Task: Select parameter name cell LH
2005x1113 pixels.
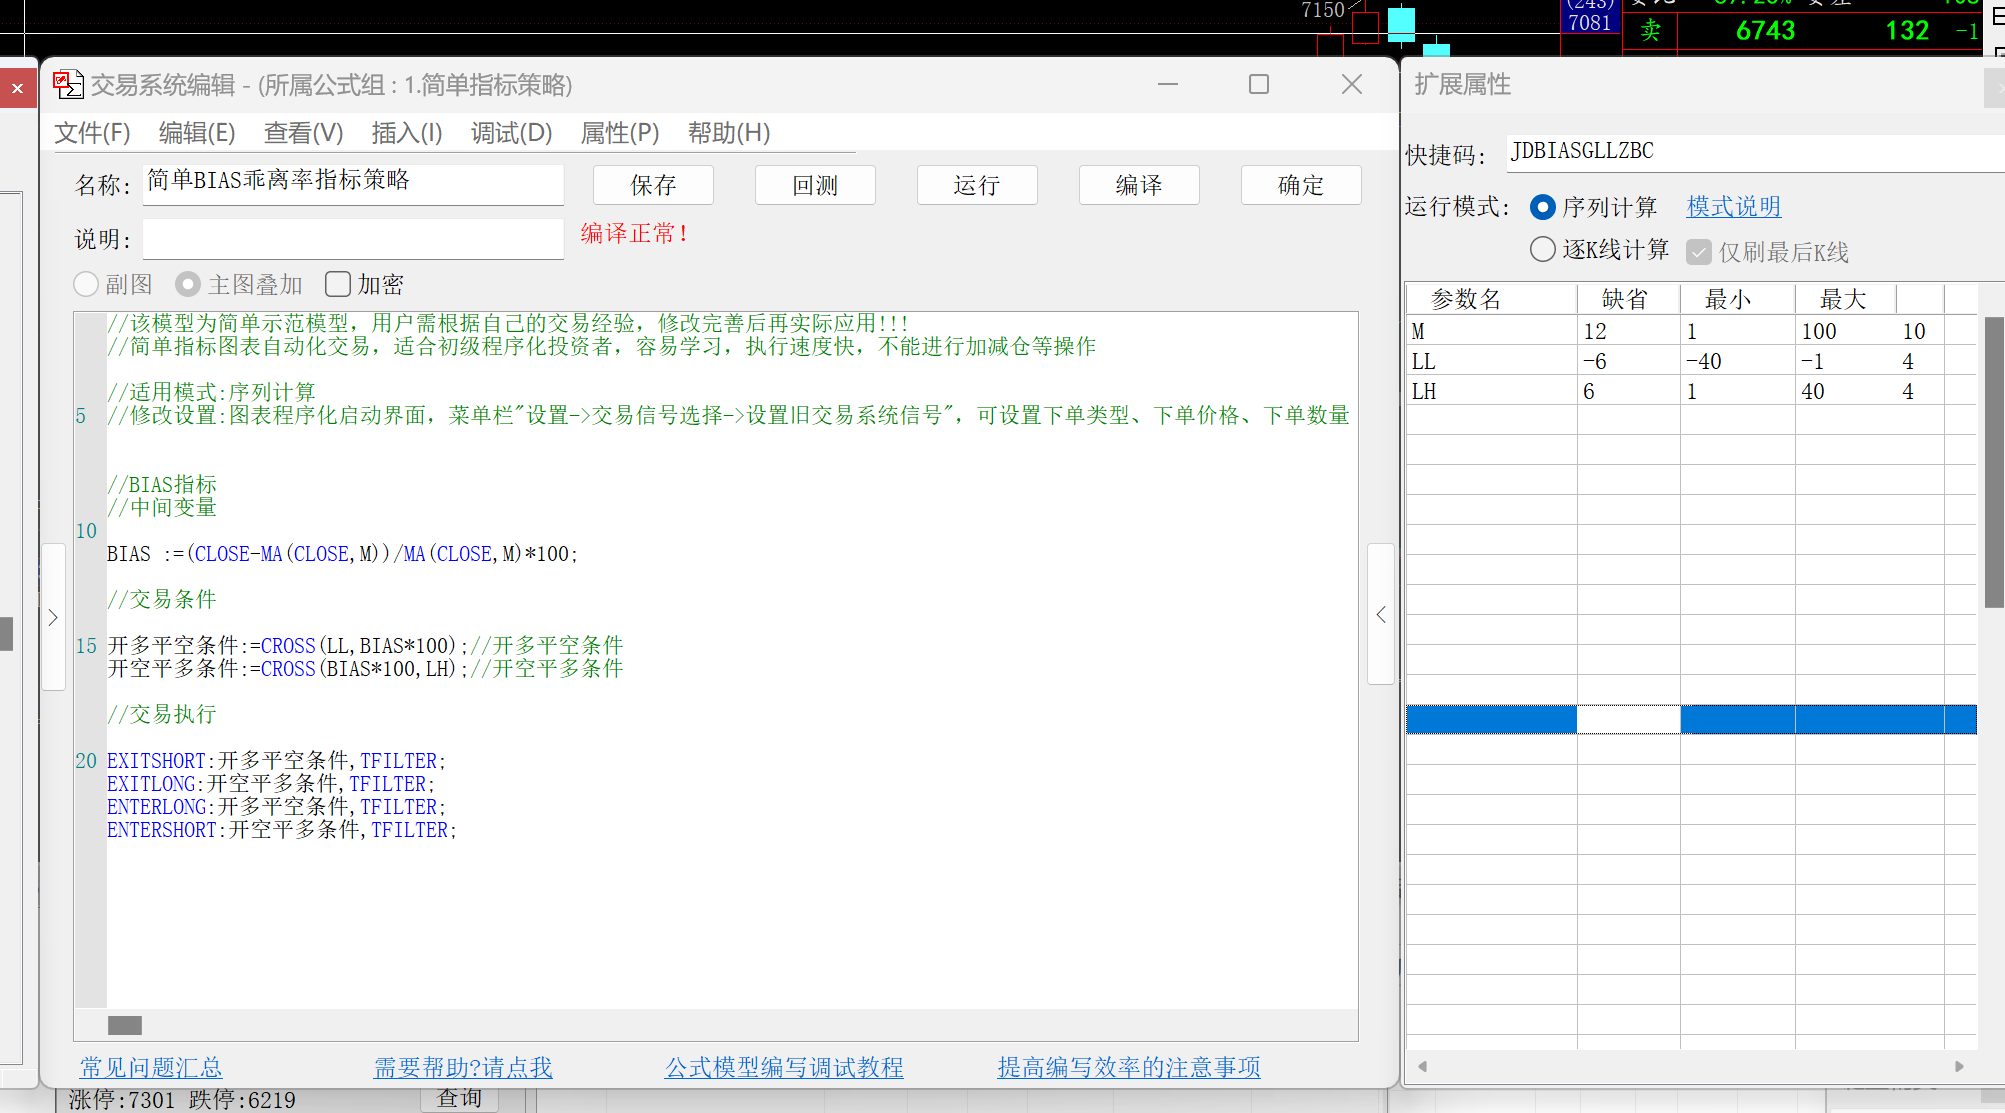Action: pos(1492,391)
